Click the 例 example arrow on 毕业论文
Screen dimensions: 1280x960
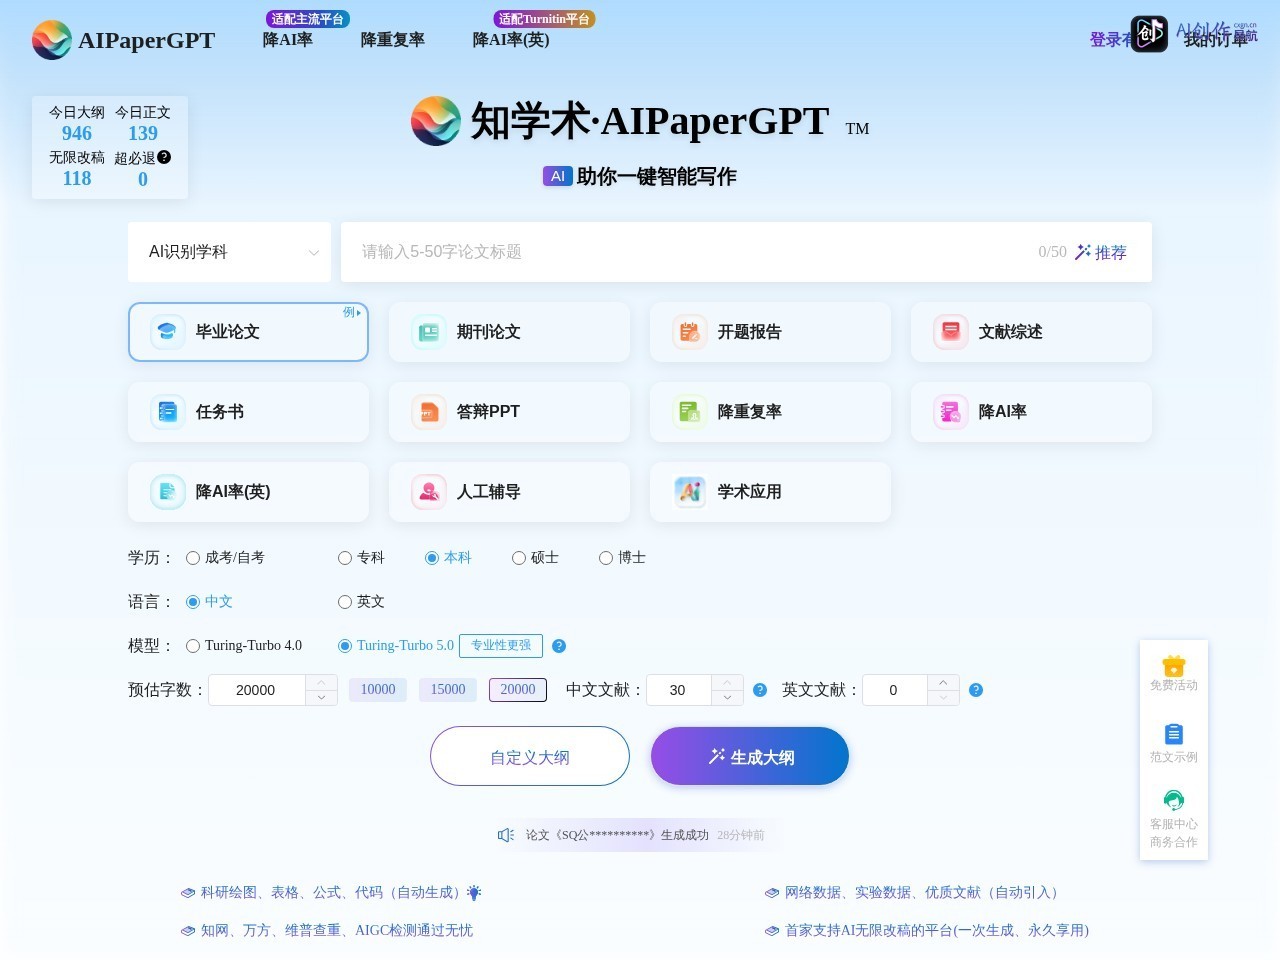pos(352,313)
